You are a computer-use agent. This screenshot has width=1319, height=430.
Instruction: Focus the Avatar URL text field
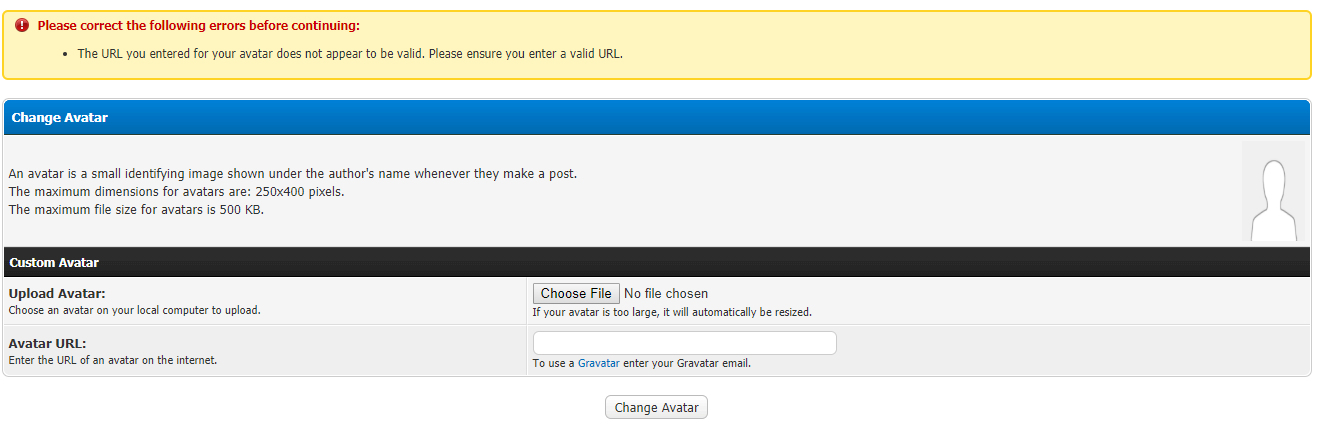point(684,343)
